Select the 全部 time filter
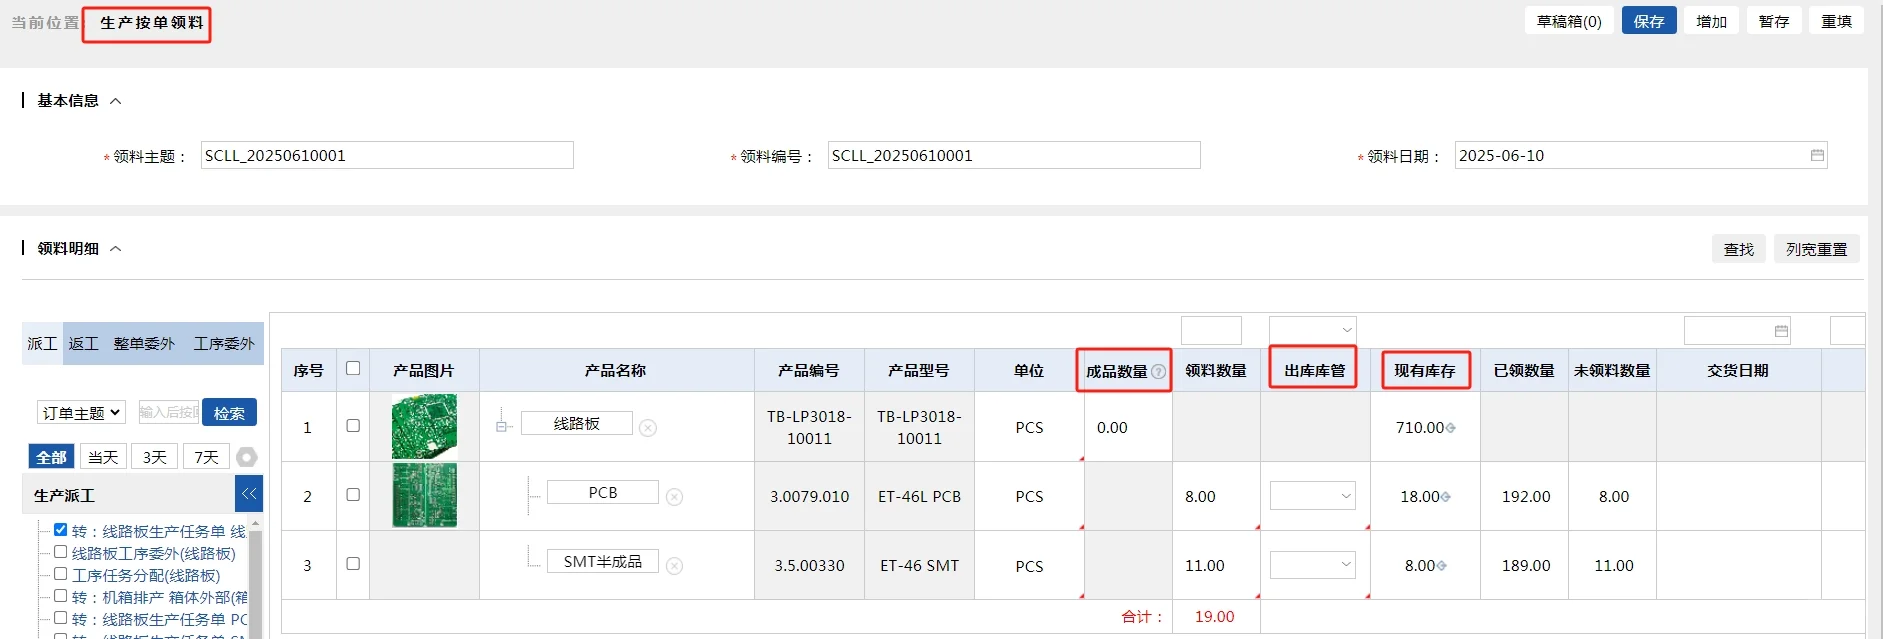 (51, 457)
